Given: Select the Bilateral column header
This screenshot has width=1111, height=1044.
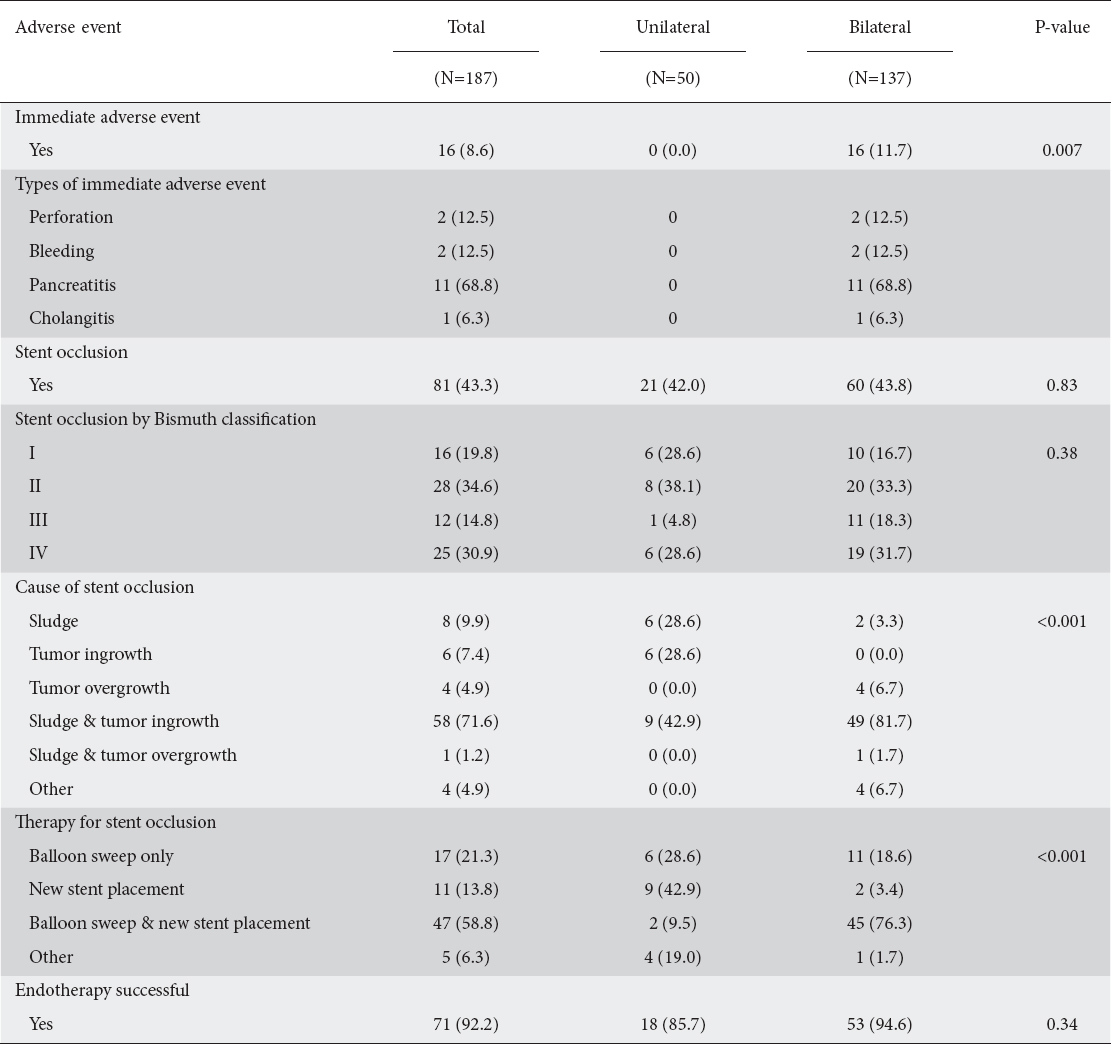Looking at the screenshot, I should coord(879,28).
